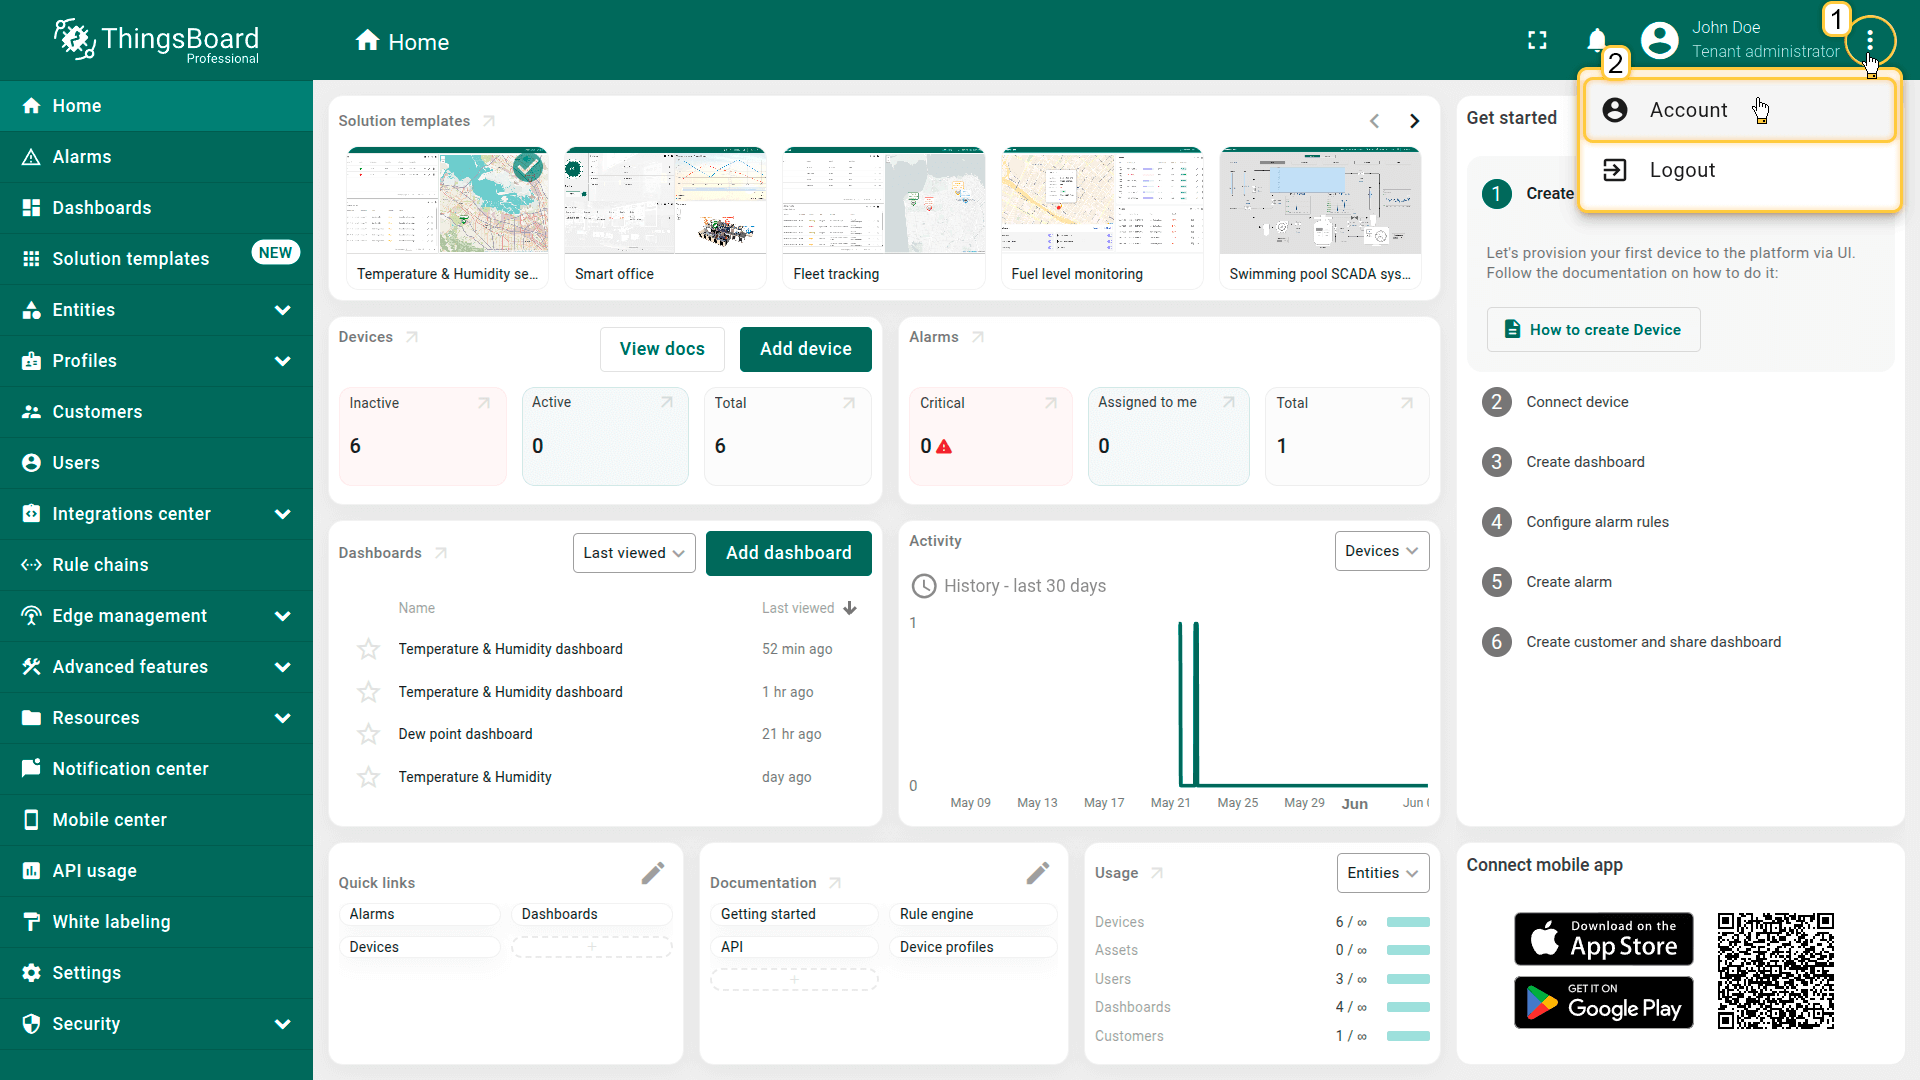Go to next solution templates page
This screenshot has width=1920, height=1080.
(1414, 121)
